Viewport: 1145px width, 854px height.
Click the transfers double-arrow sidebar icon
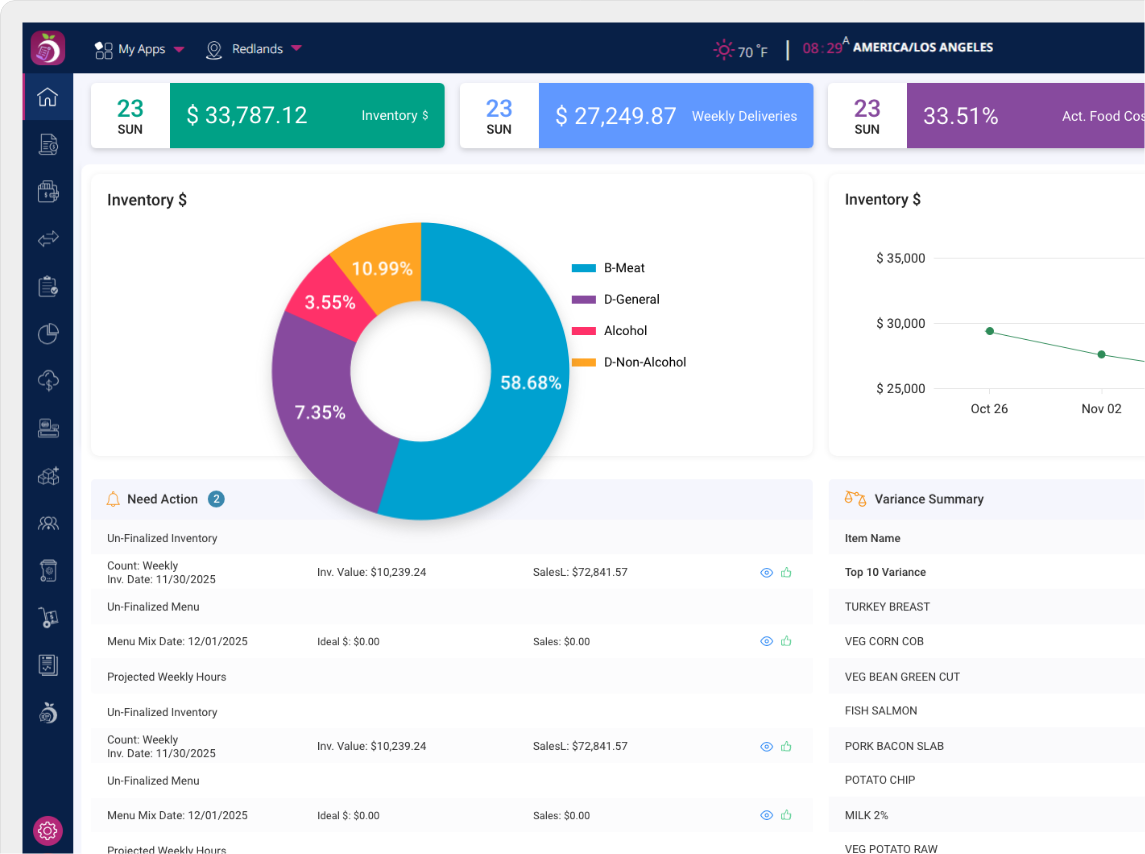click(x=48, y=239)
